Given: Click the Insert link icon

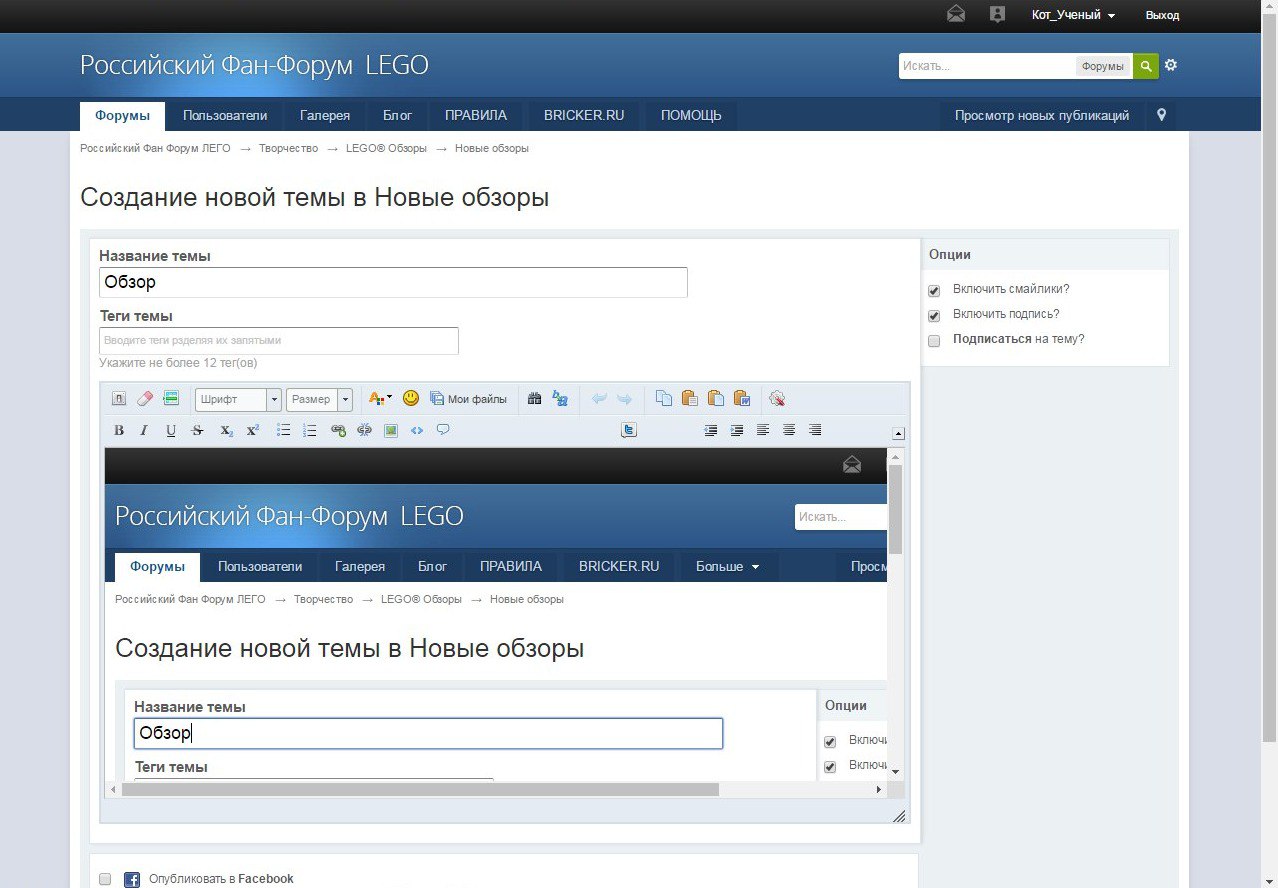Looking at the screenshot, I should pyautogui.click(x=338, y=430).
